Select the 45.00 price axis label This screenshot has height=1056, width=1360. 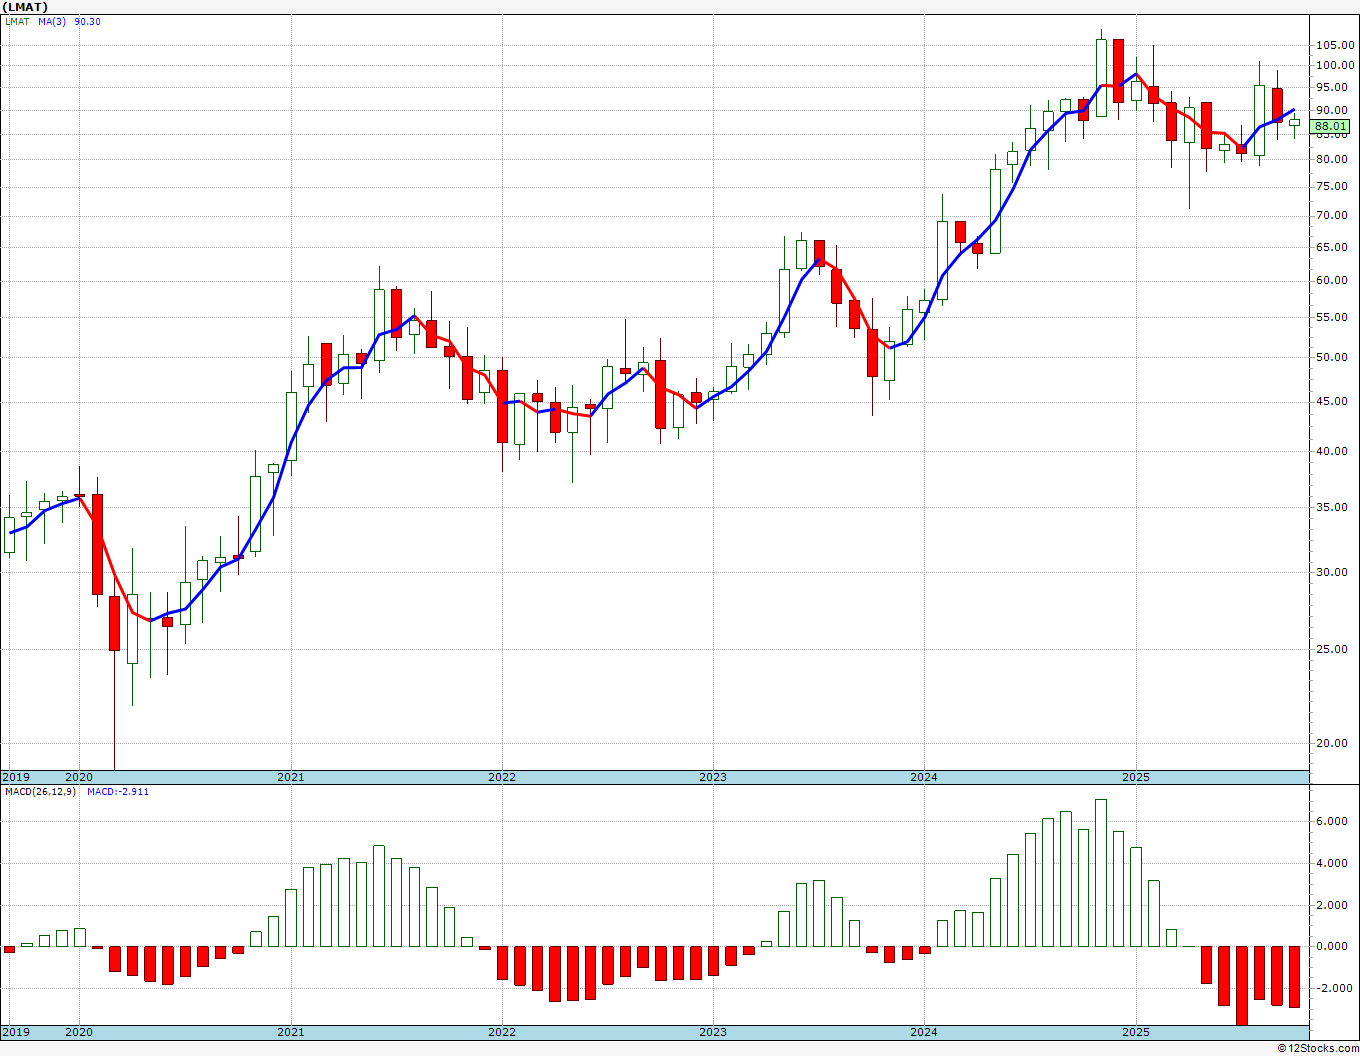pos(1334,402)
